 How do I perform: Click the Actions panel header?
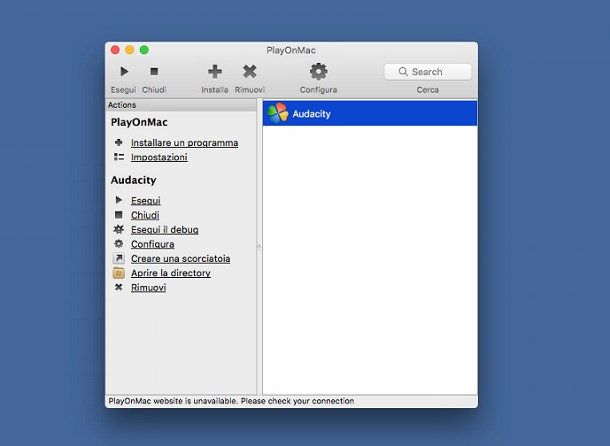click(181, 105)
